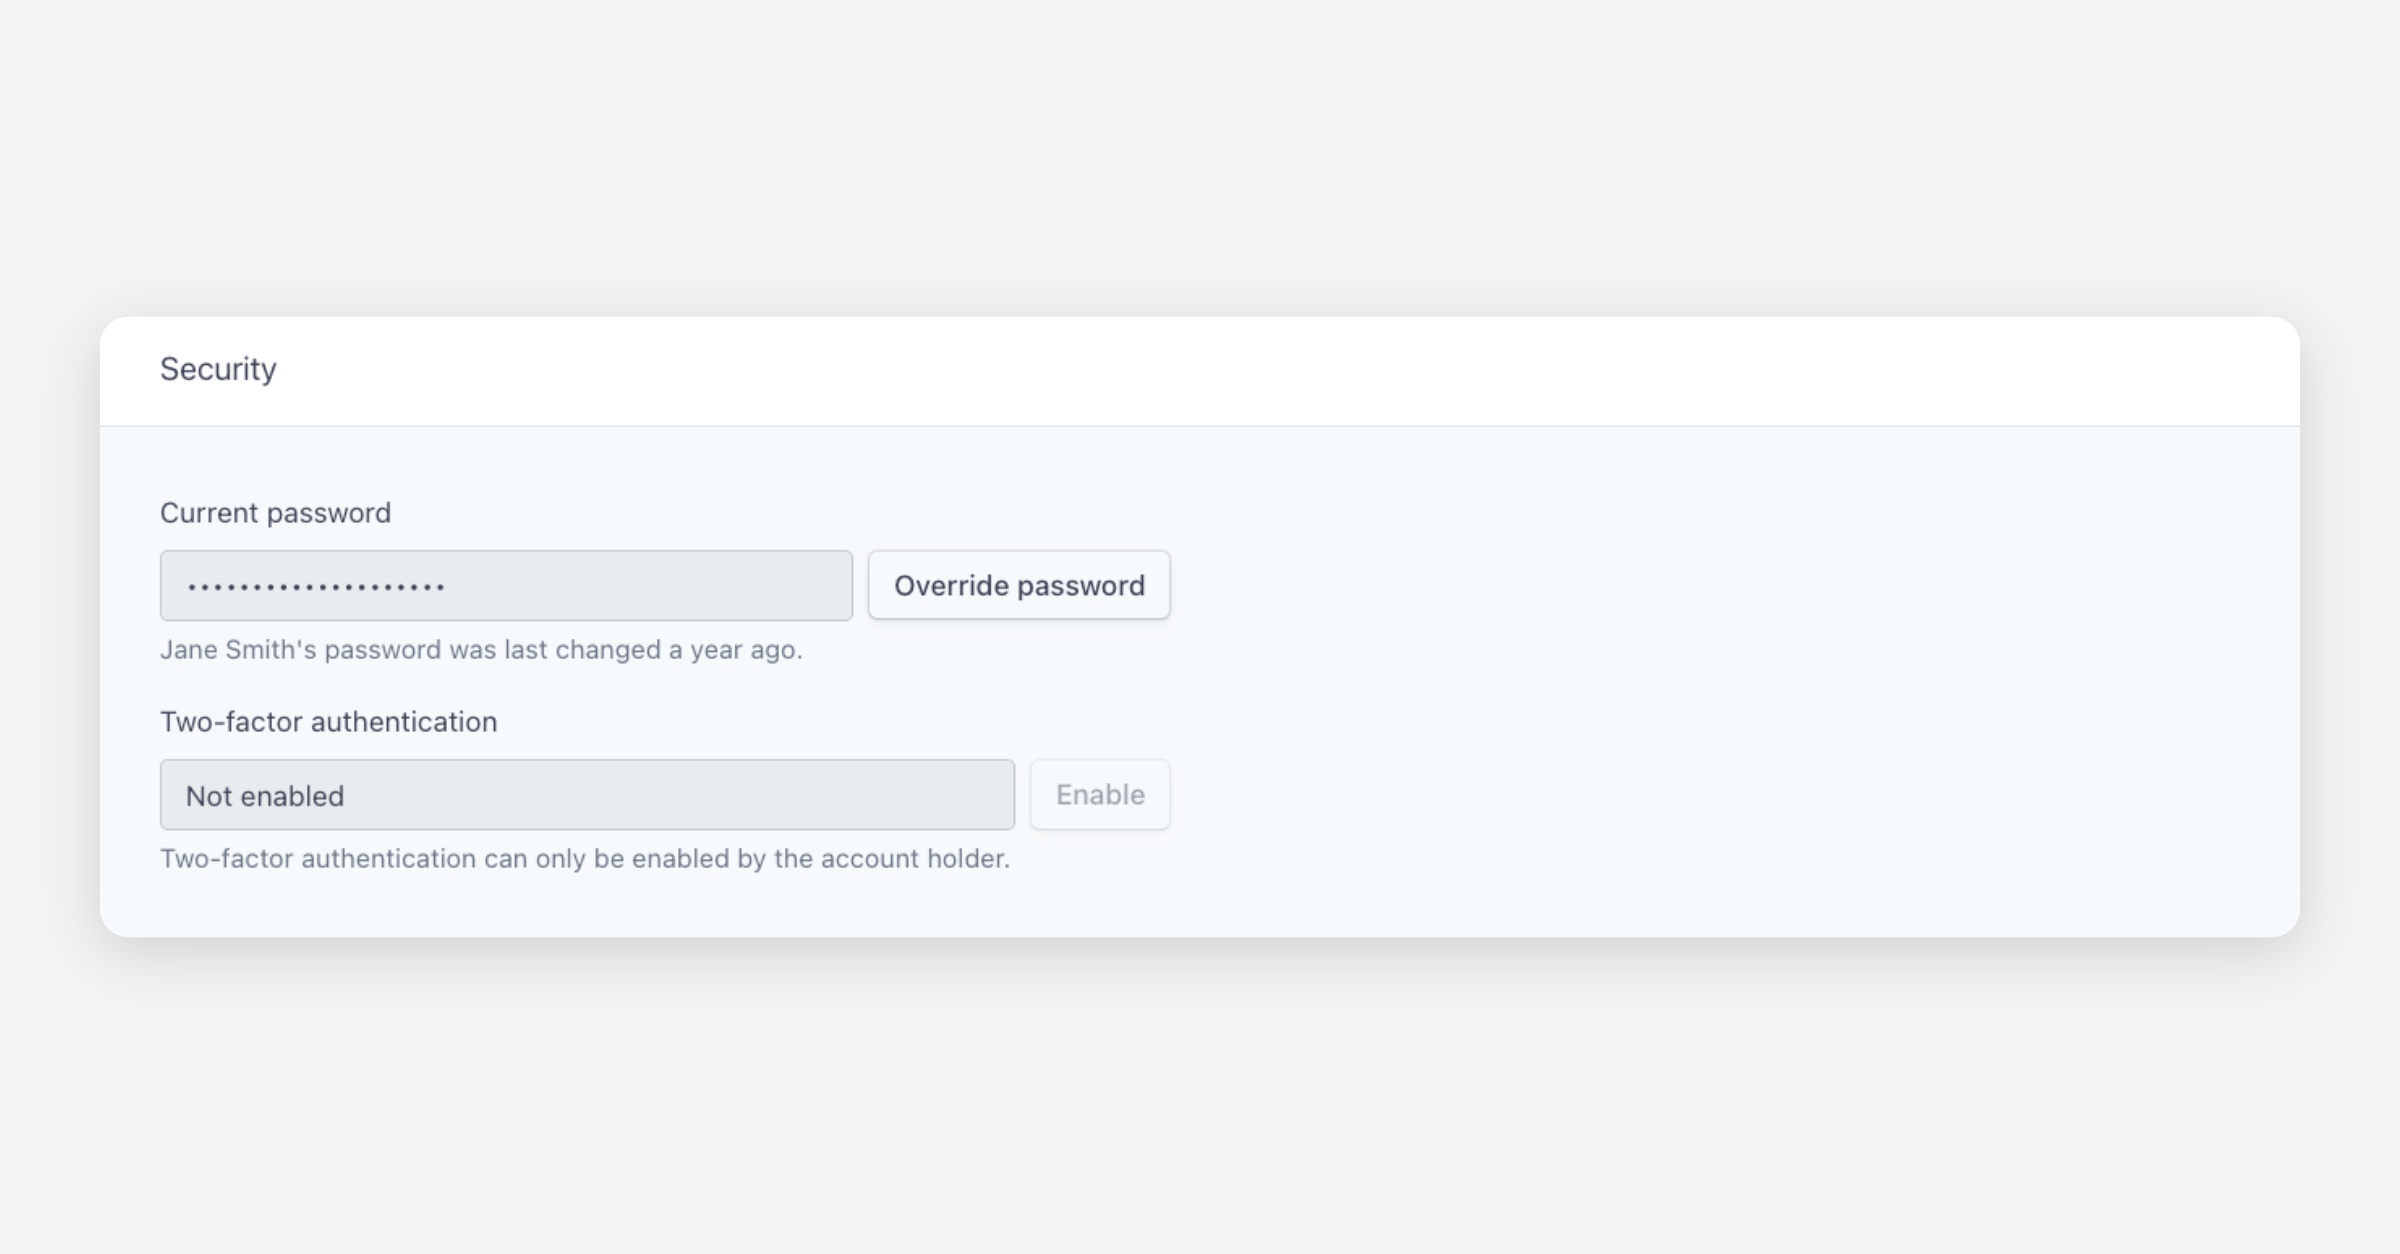Click Jane Smith's name in the note
2400x1254 pixels.
click(x=238, y=650)
